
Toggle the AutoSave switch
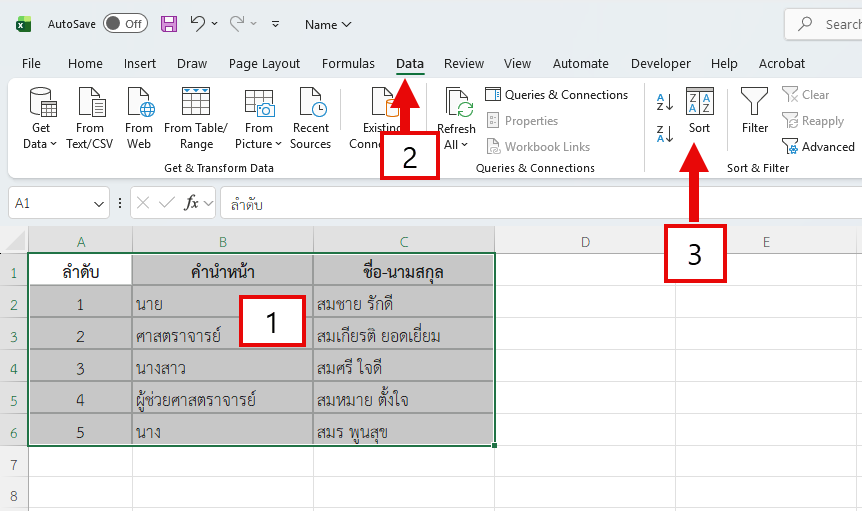[x=125, y=24]
